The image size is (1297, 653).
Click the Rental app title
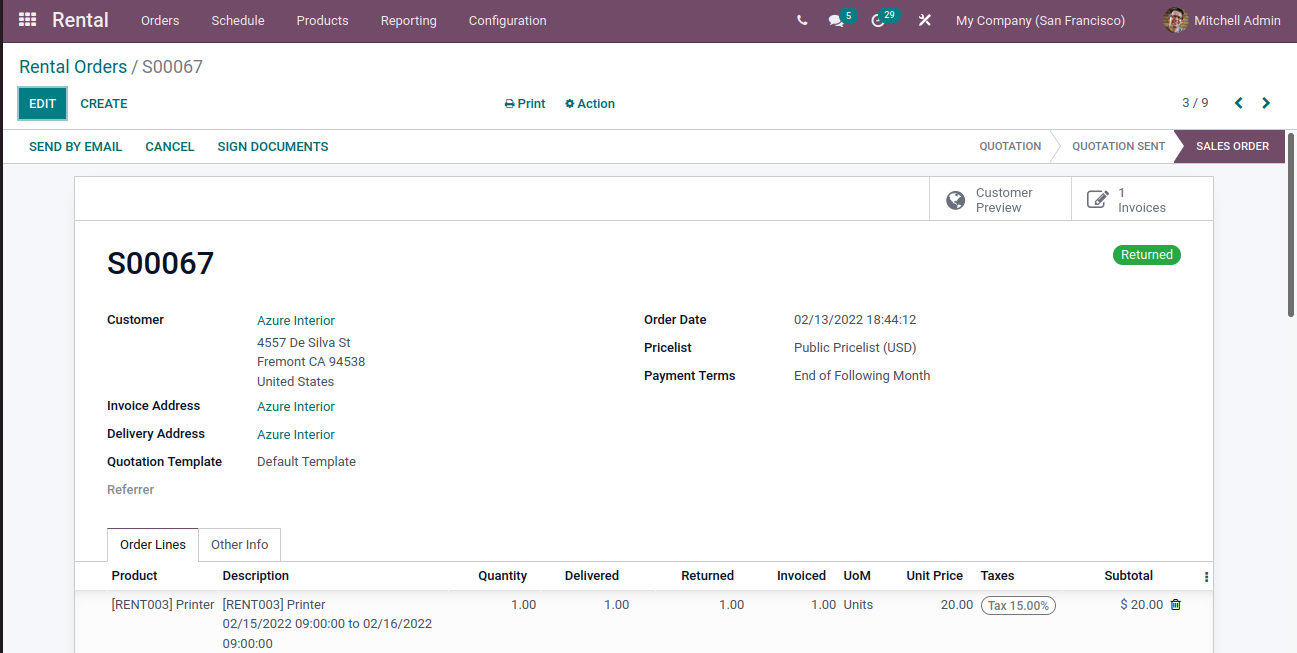click(80, 20)
